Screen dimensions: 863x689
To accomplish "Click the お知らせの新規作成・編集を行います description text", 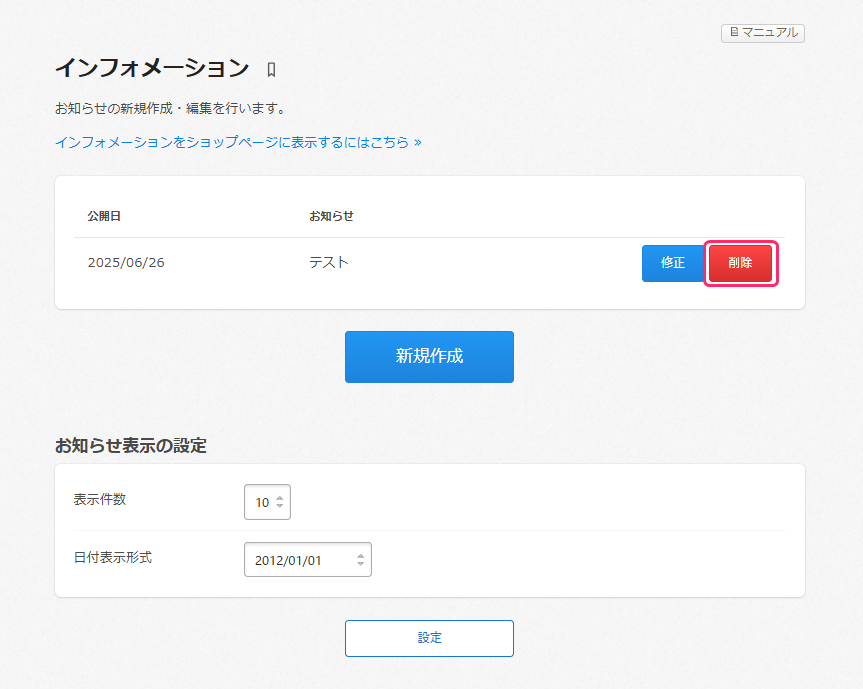I will (170, 108).
